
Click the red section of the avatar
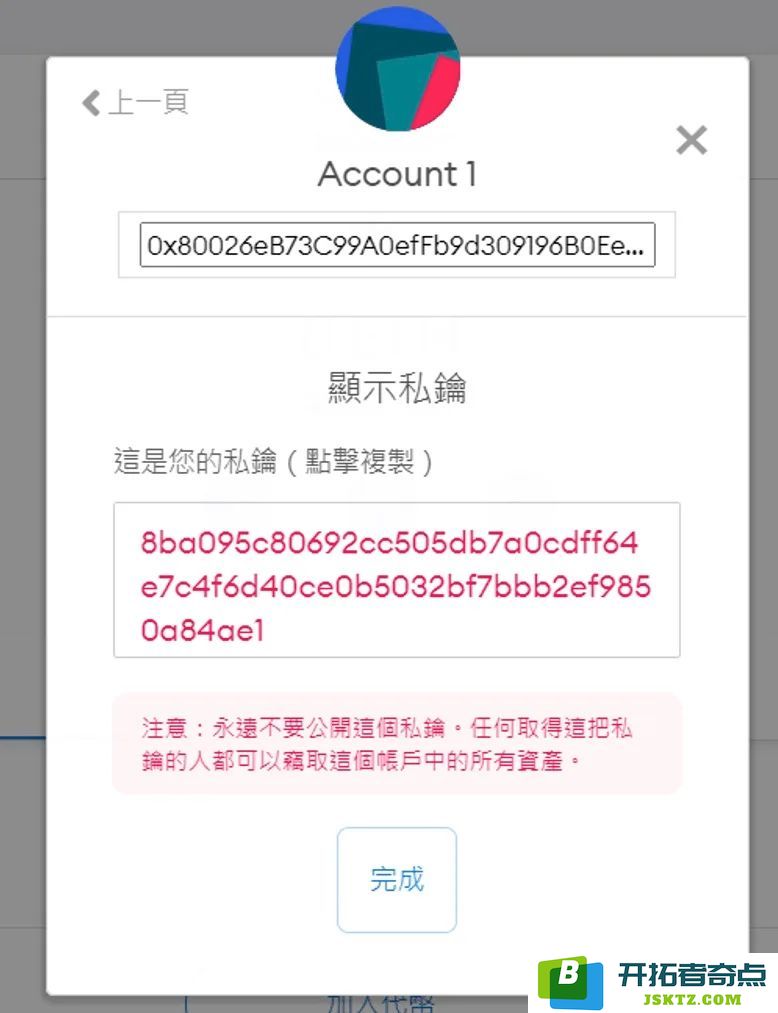432,90
